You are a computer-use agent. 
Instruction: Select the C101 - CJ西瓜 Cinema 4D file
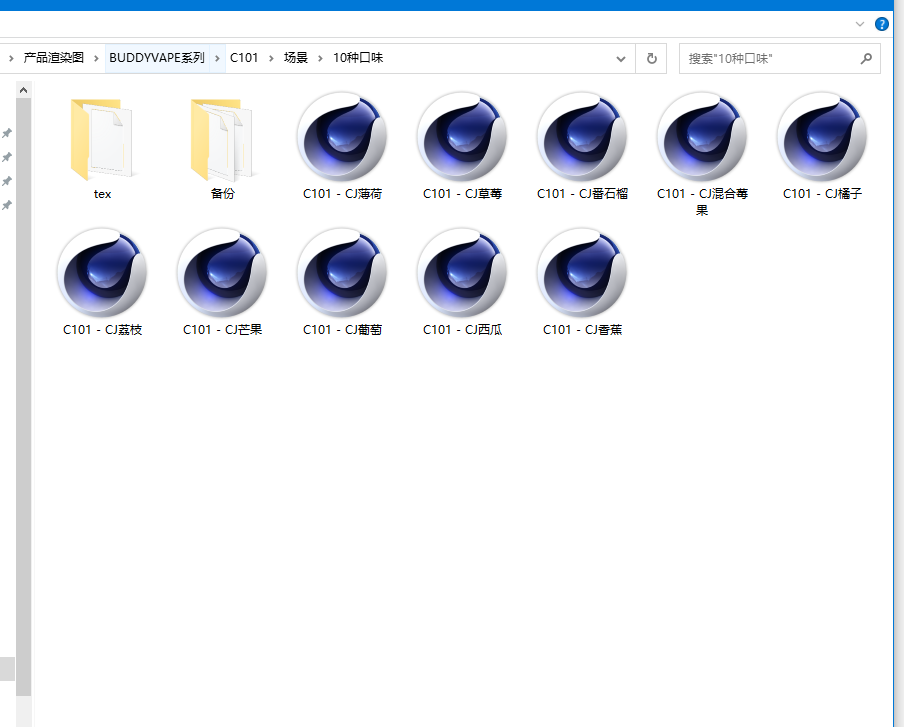(x=462, y=273)
